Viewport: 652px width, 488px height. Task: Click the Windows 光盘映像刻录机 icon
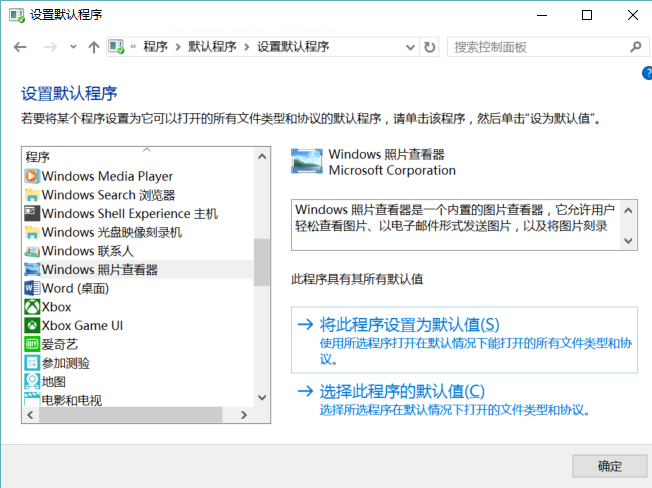tap(32, 232)
